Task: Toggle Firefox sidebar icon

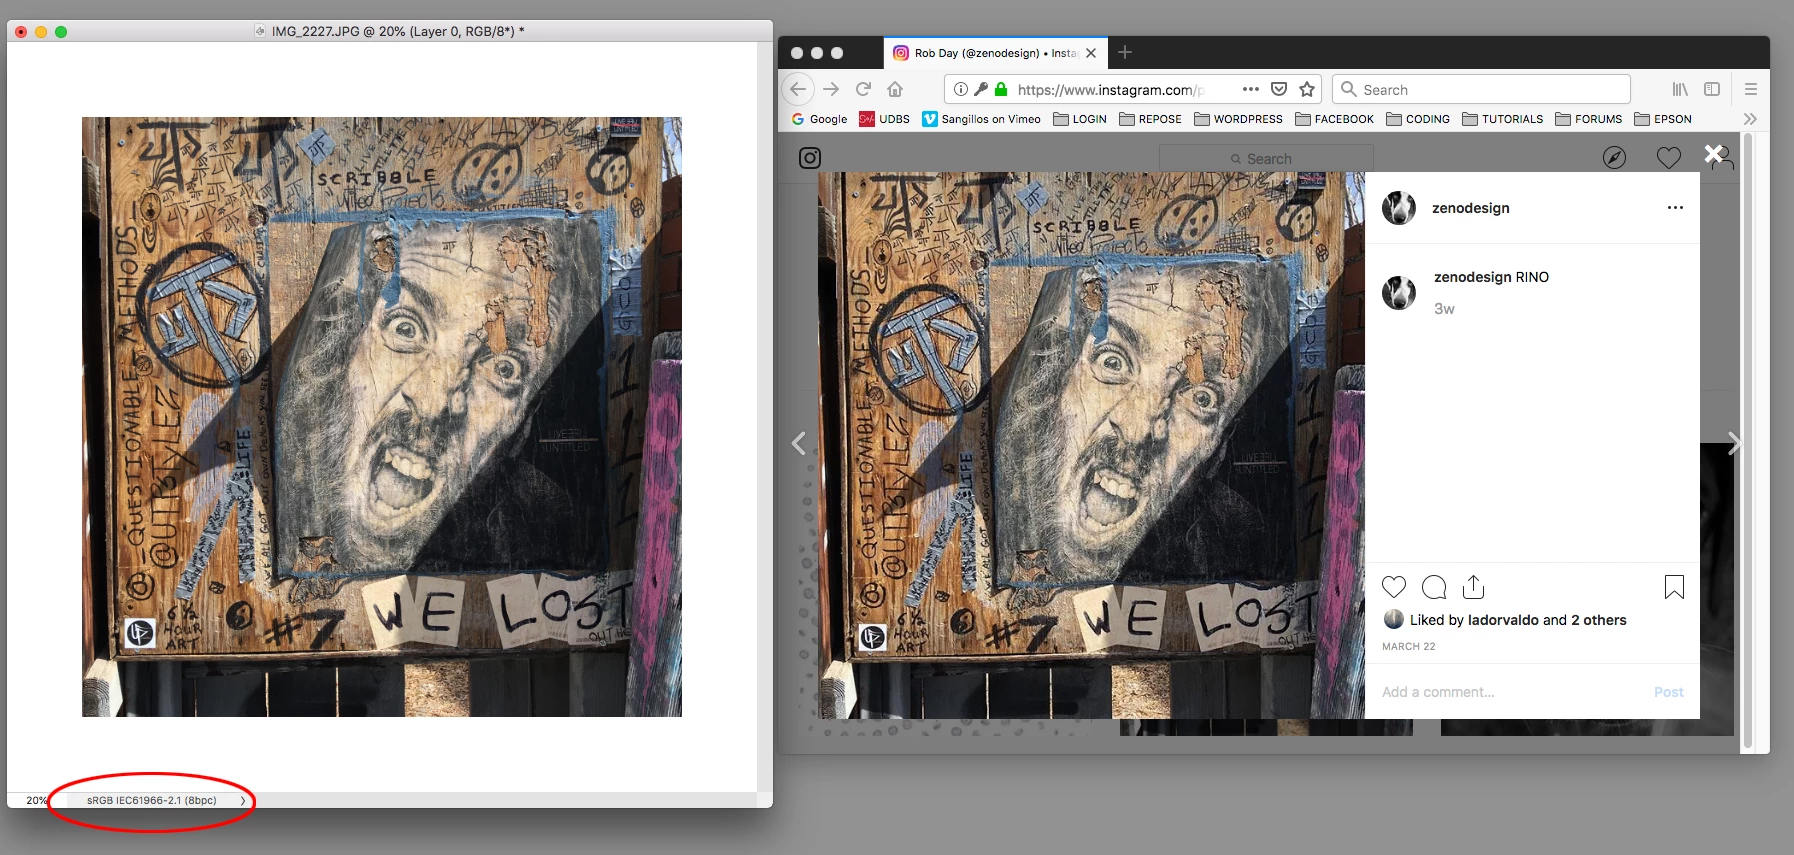Action: pyautogui.click(x=1712, y=89)
